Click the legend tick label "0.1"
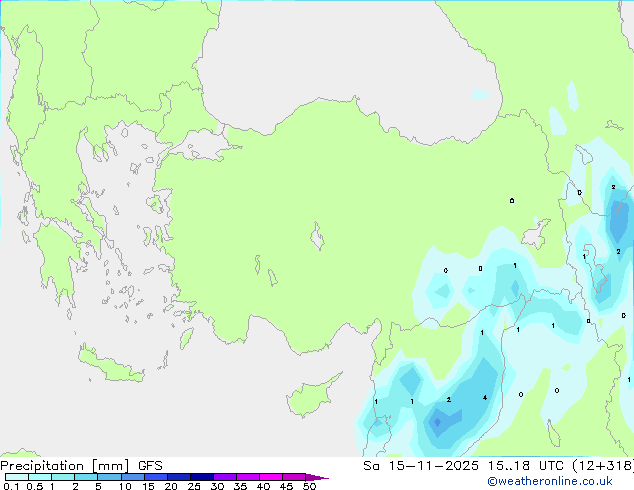 tap(11, 486)
